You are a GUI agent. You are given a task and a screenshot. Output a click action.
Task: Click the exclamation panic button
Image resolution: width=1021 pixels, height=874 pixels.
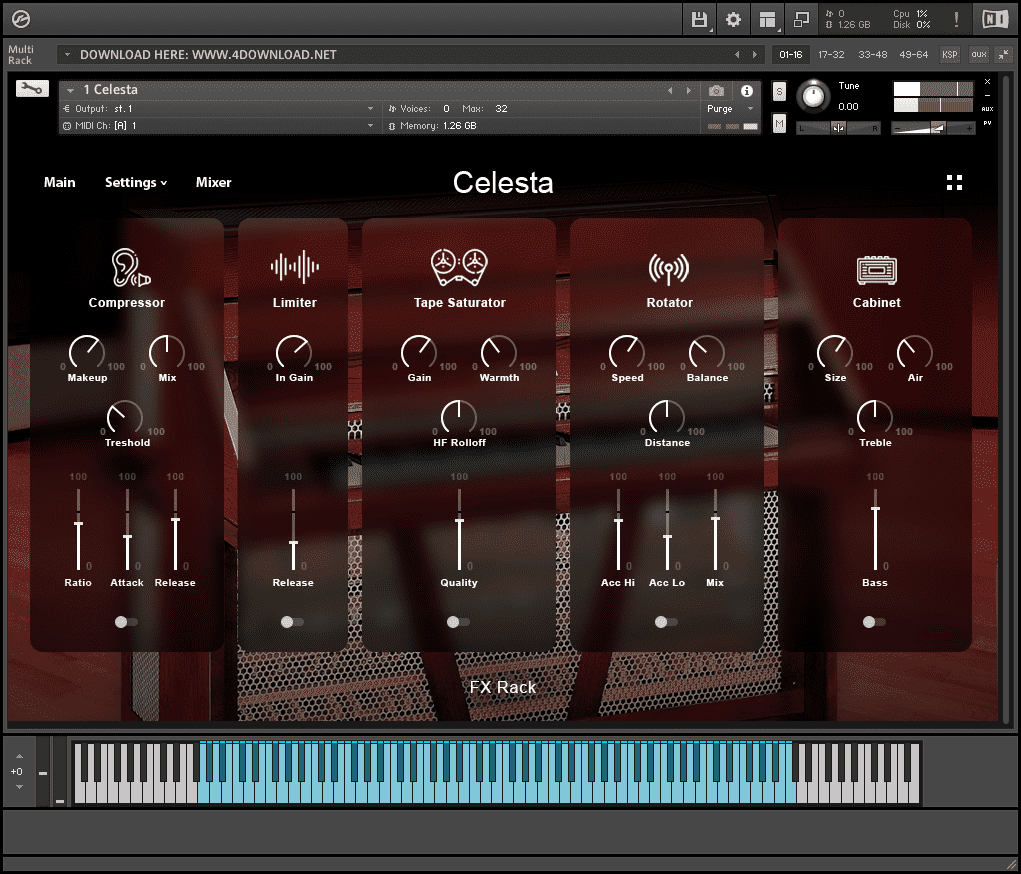(956, 20)
